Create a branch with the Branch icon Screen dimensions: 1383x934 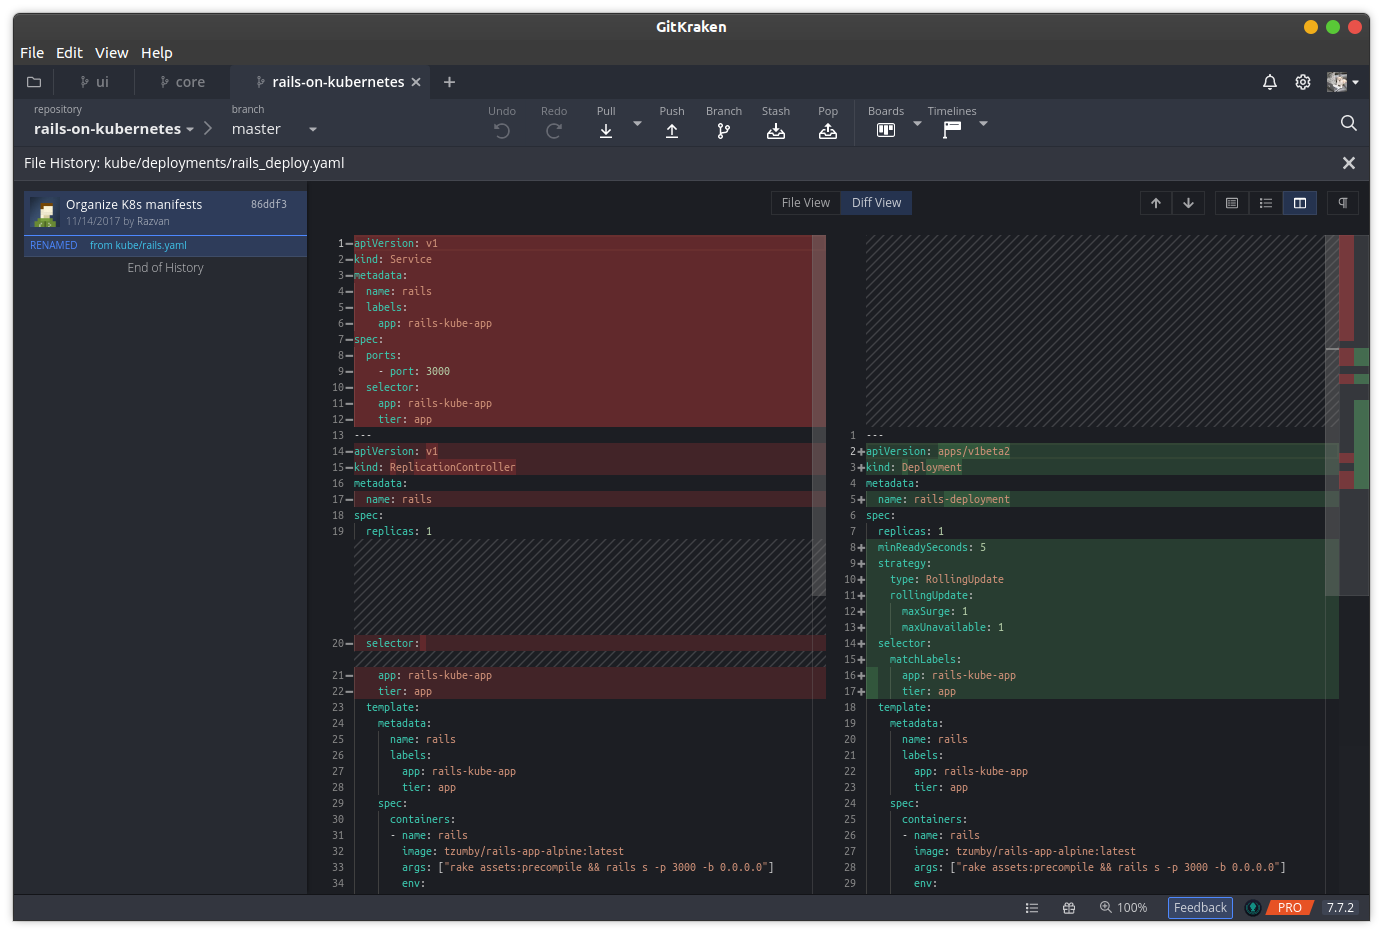point(724,131)
